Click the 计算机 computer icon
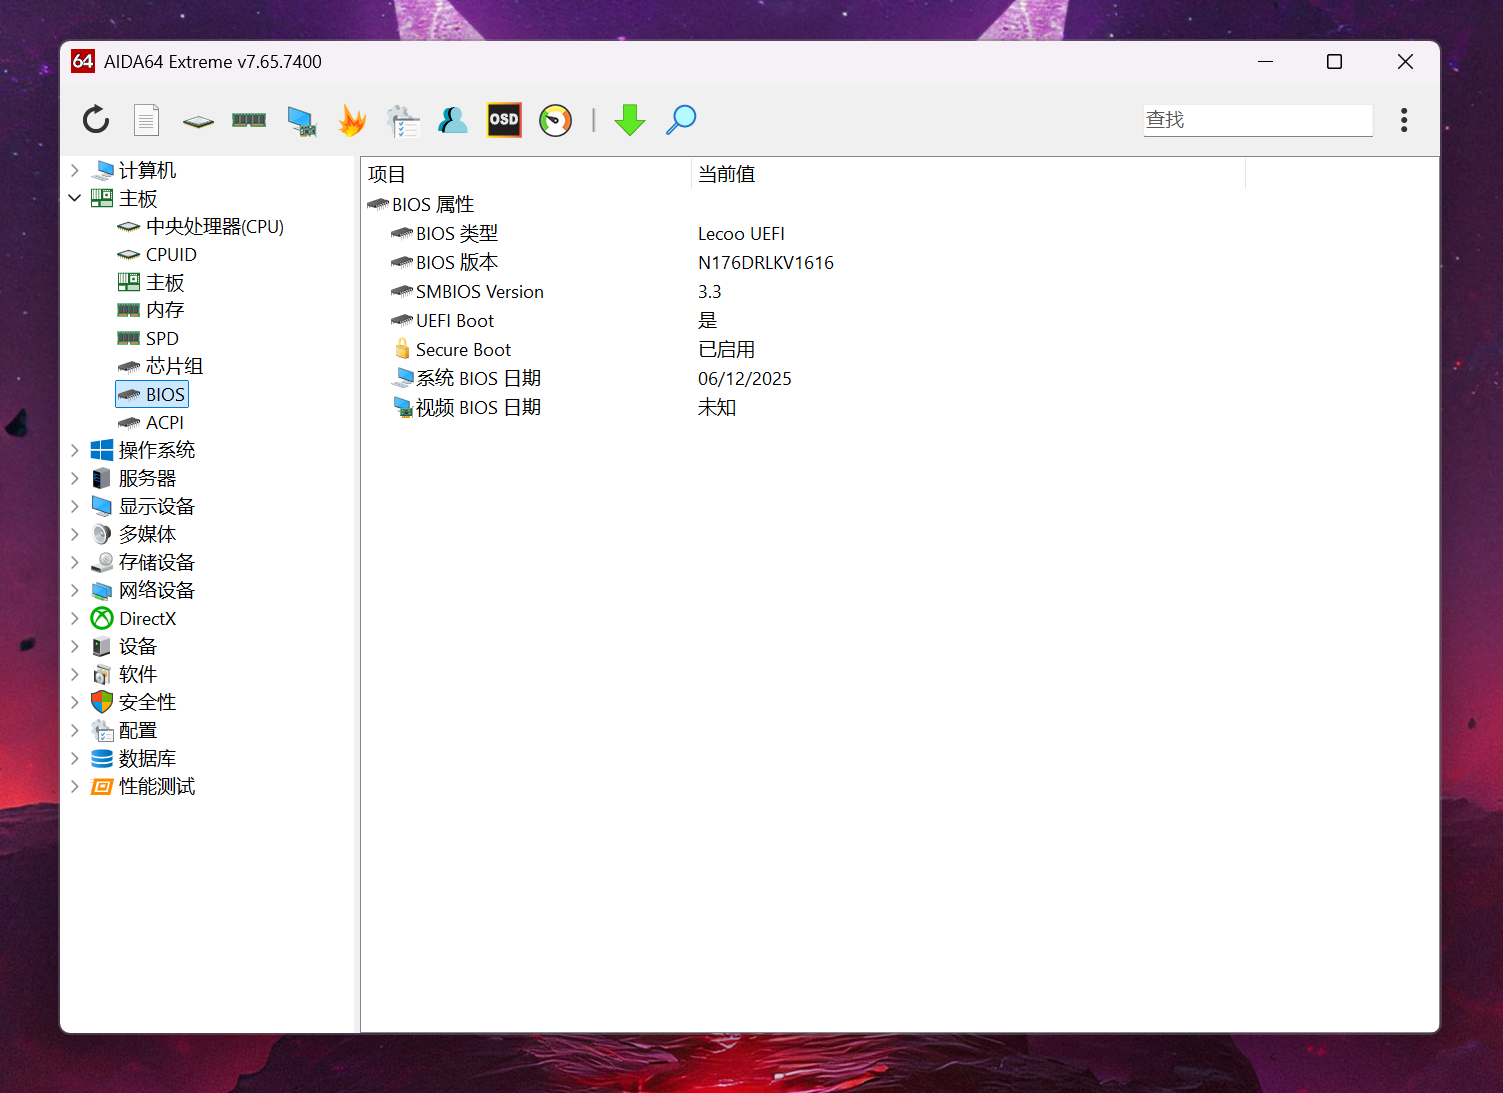The image size is (1503, 1093). coord(102,171)
